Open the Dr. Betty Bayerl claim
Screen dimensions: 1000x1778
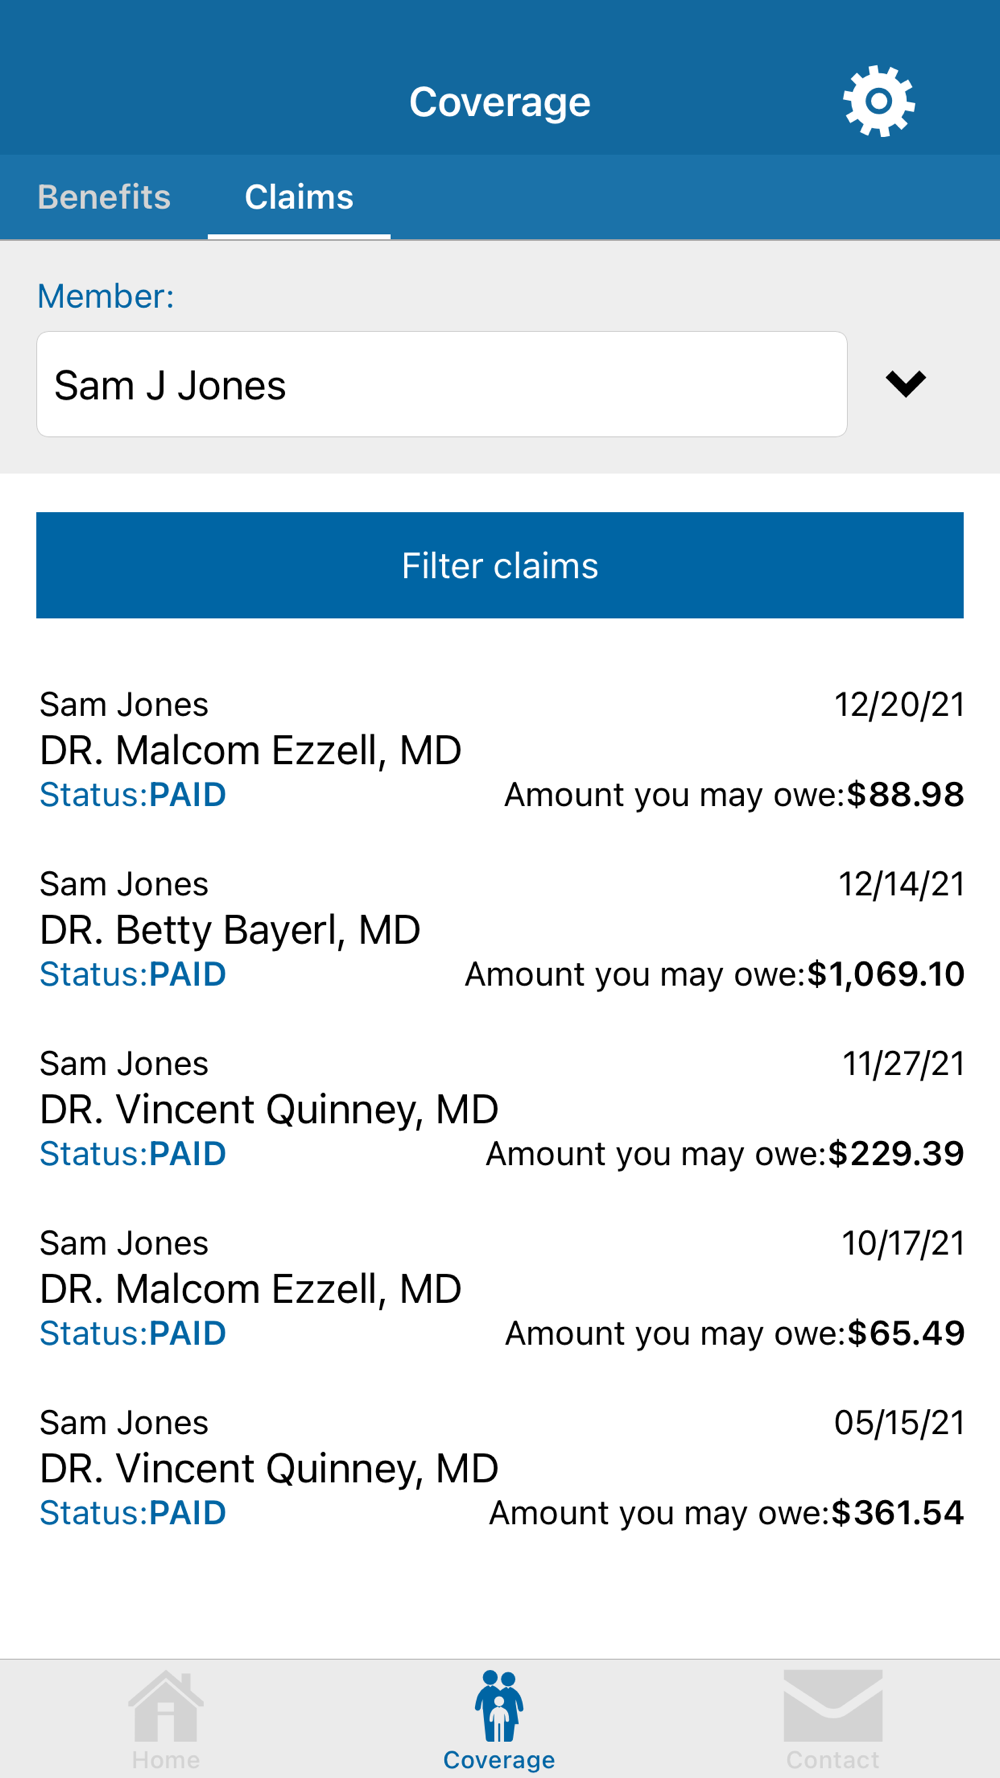coord(230,930)
